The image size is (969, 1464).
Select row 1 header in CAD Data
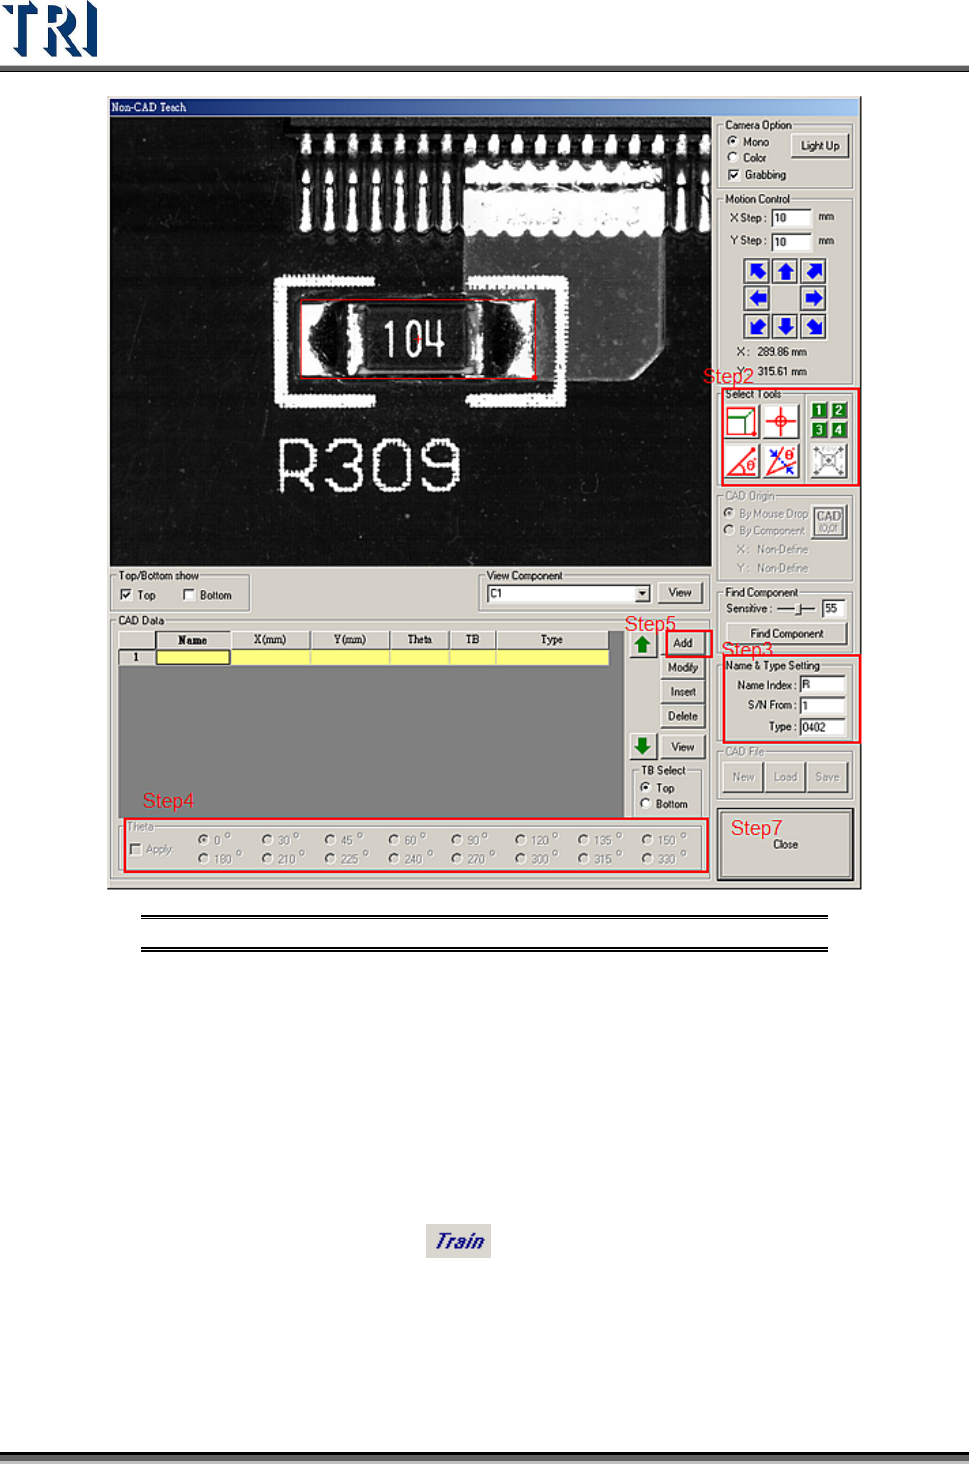(x=137, y=657)
